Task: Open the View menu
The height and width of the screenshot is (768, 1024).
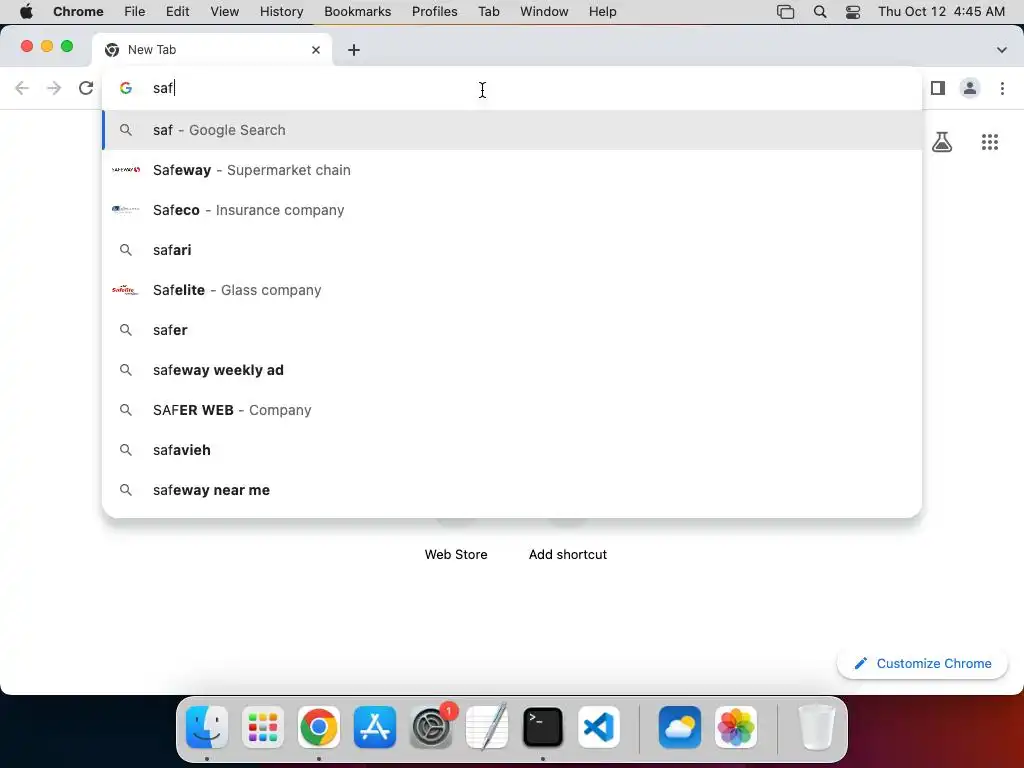Action: click(x=225, y=11)
